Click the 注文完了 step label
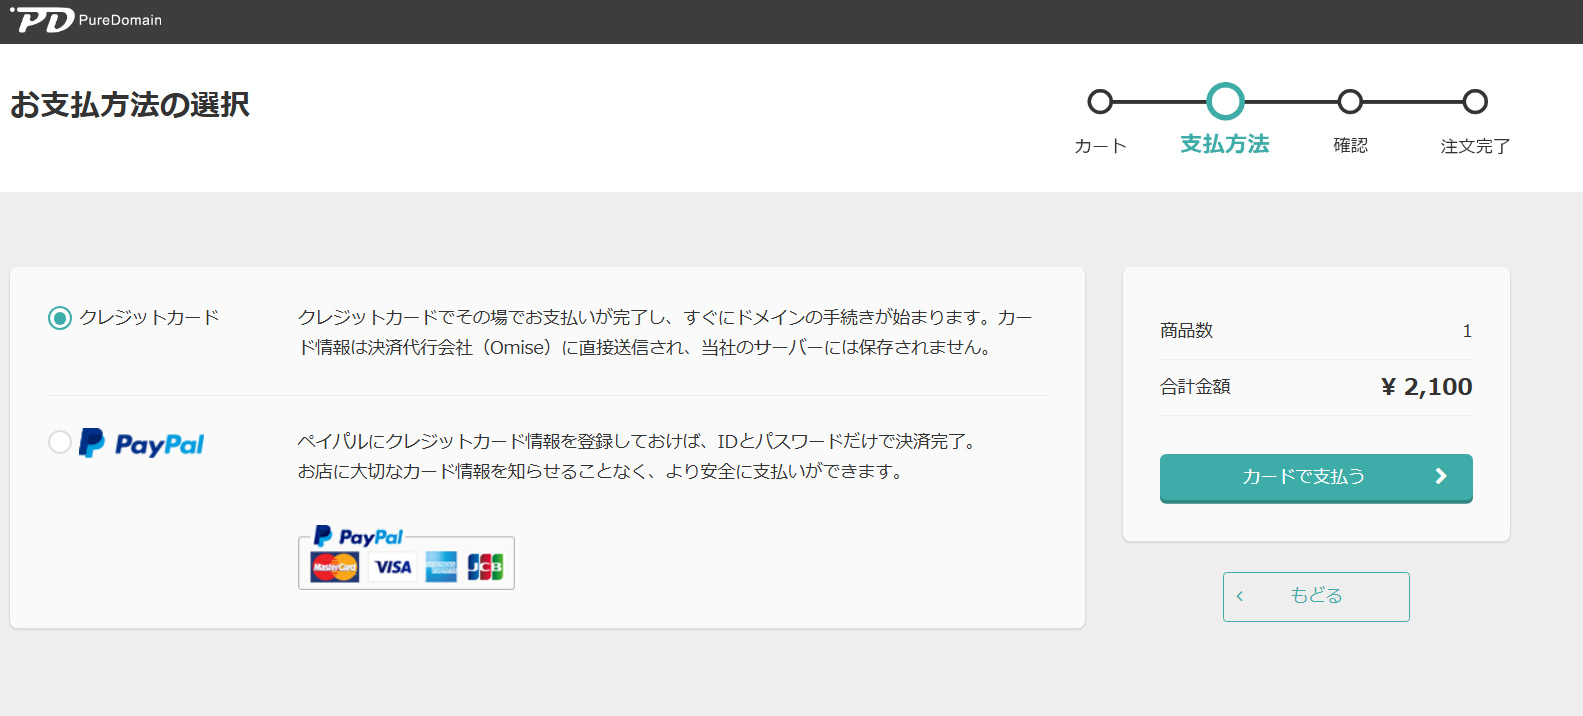 pyautogui.click(x=1475, y=146)
